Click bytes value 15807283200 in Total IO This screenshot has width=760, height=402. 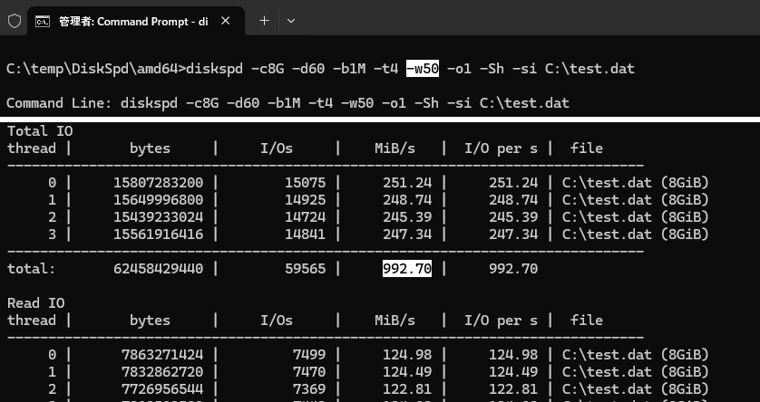(158, 183)
